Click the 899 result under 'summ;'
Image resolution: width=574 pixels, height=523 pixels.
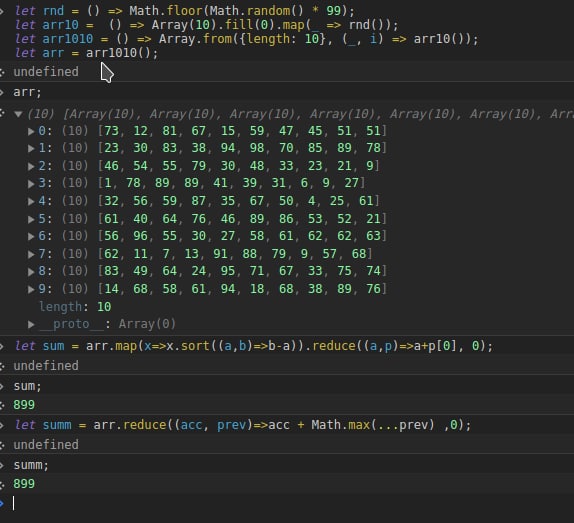[24, 484]
